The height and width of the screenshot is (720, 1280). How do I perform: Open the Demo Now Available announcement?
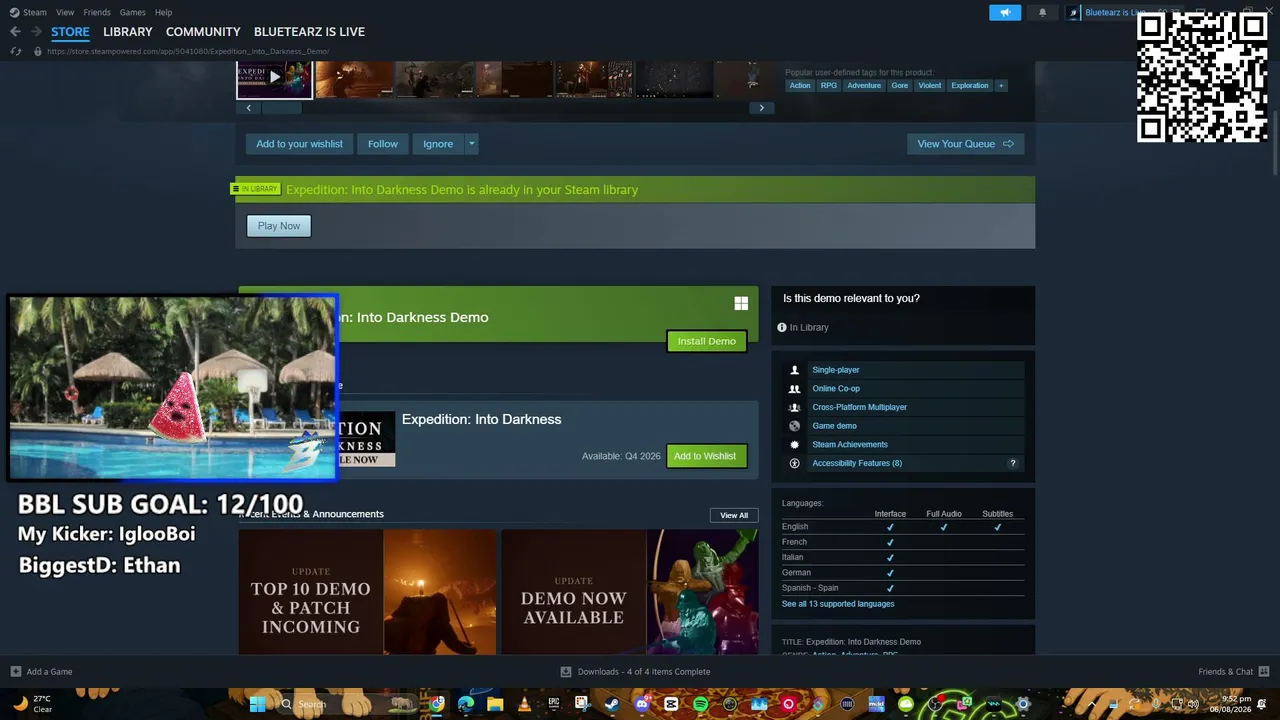(x=630, y=592)
